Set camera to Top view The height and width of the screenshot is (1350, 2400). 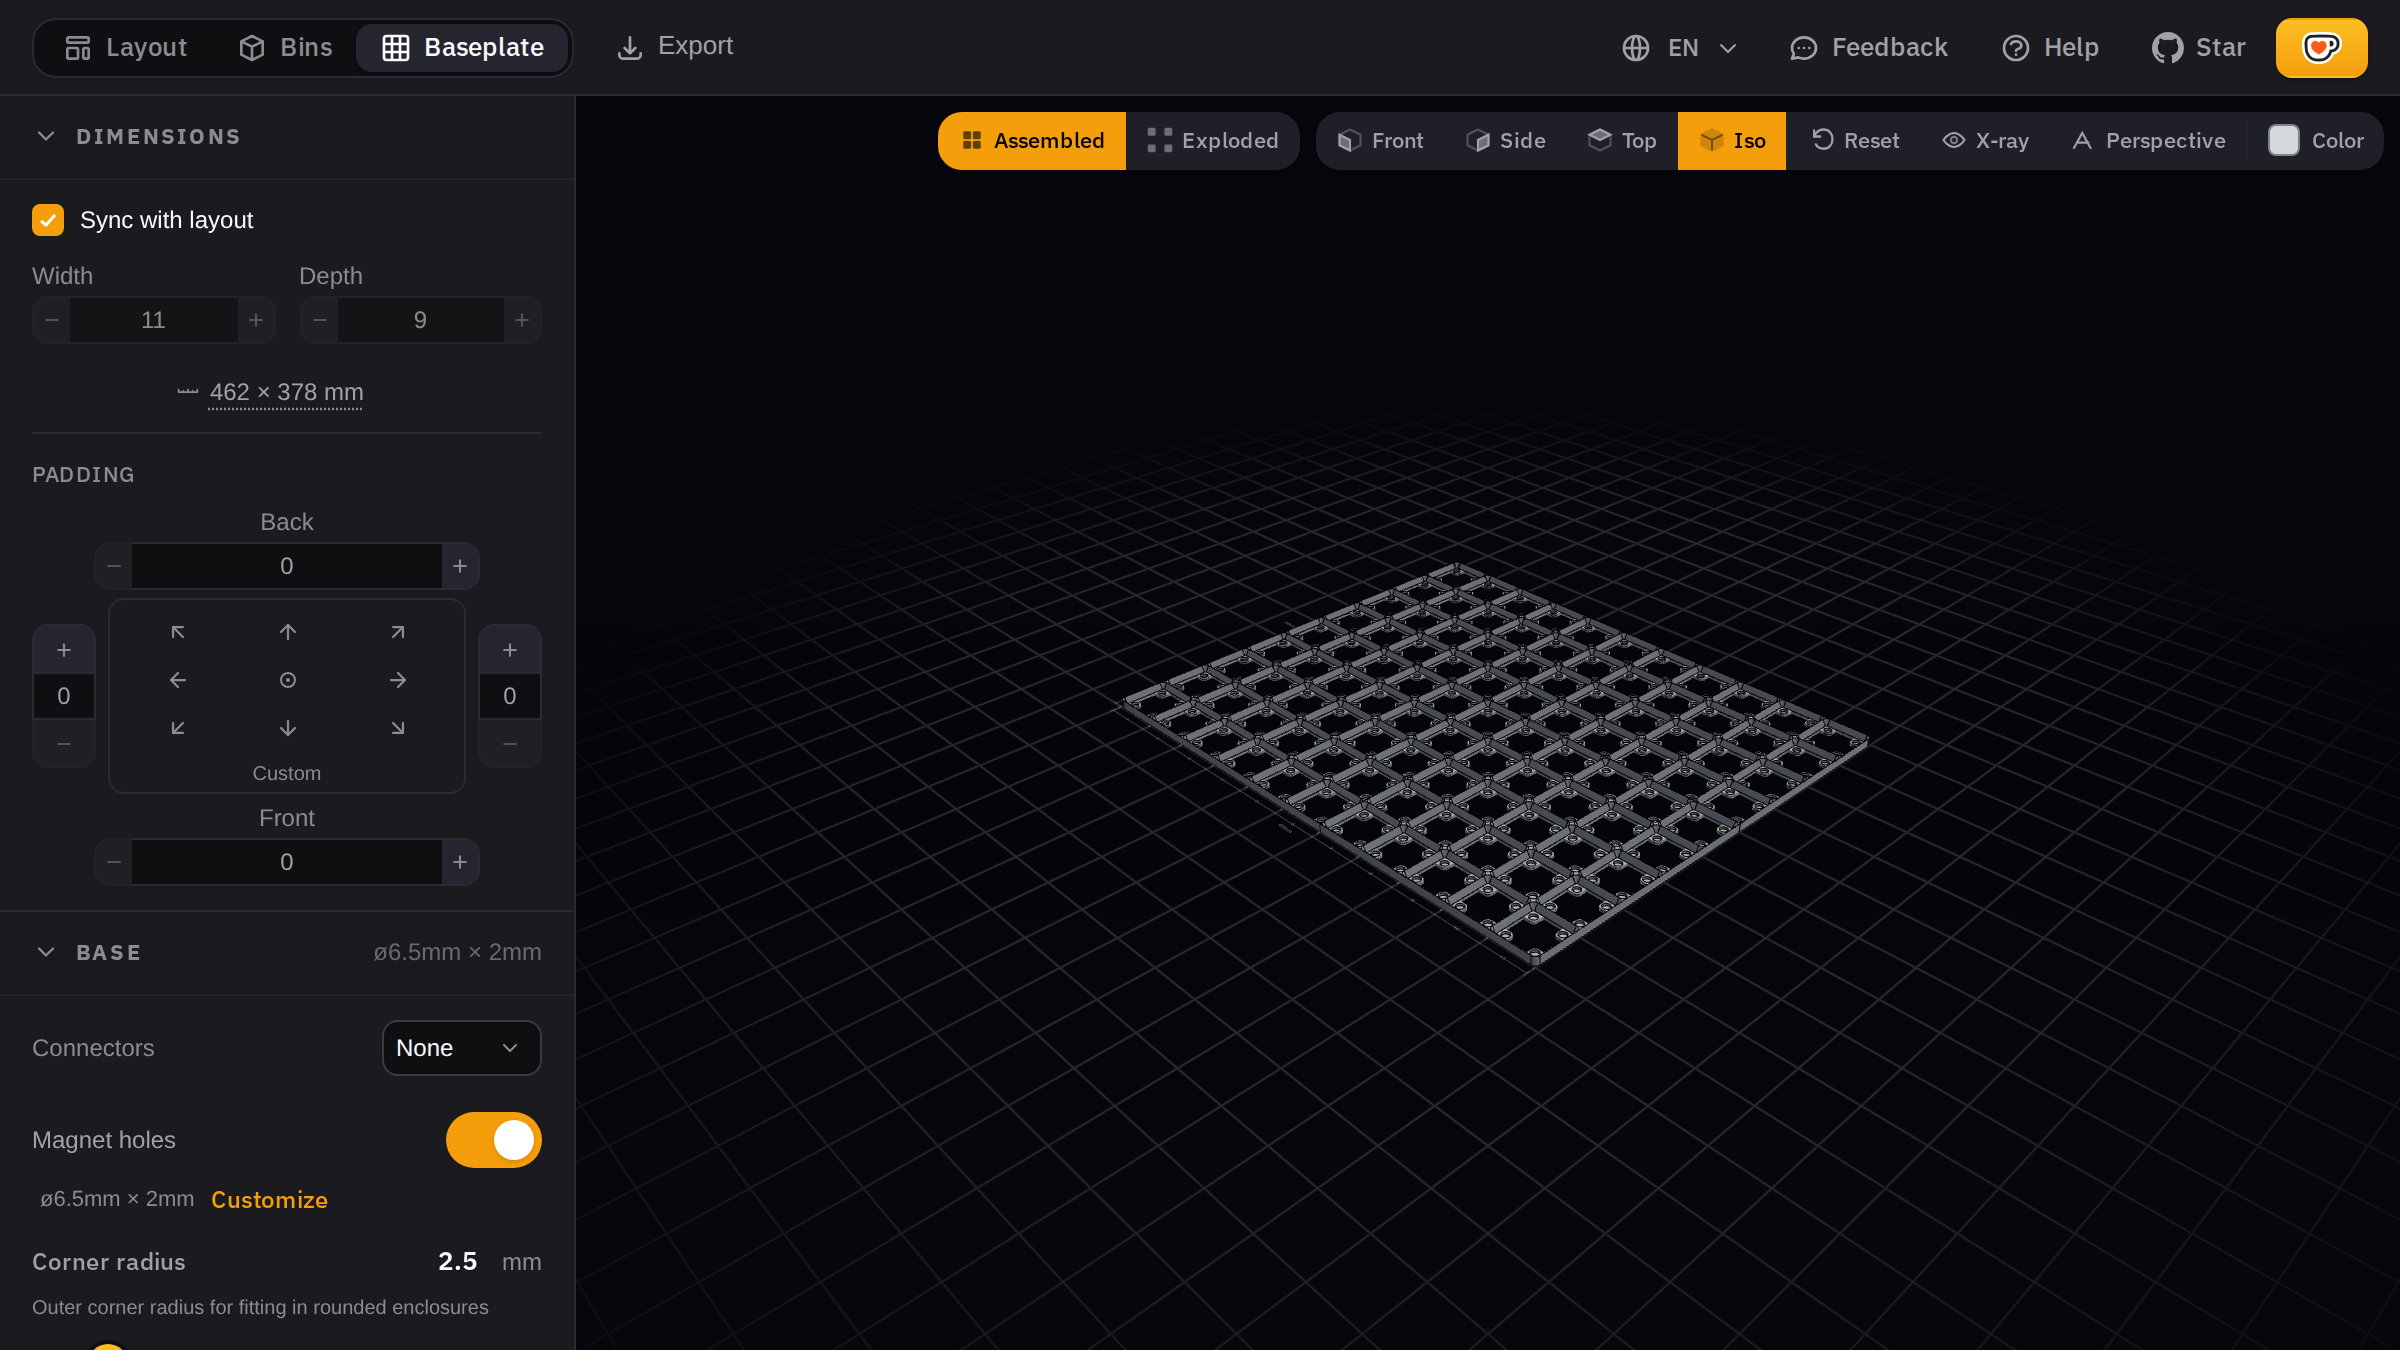coord(1622,141)
